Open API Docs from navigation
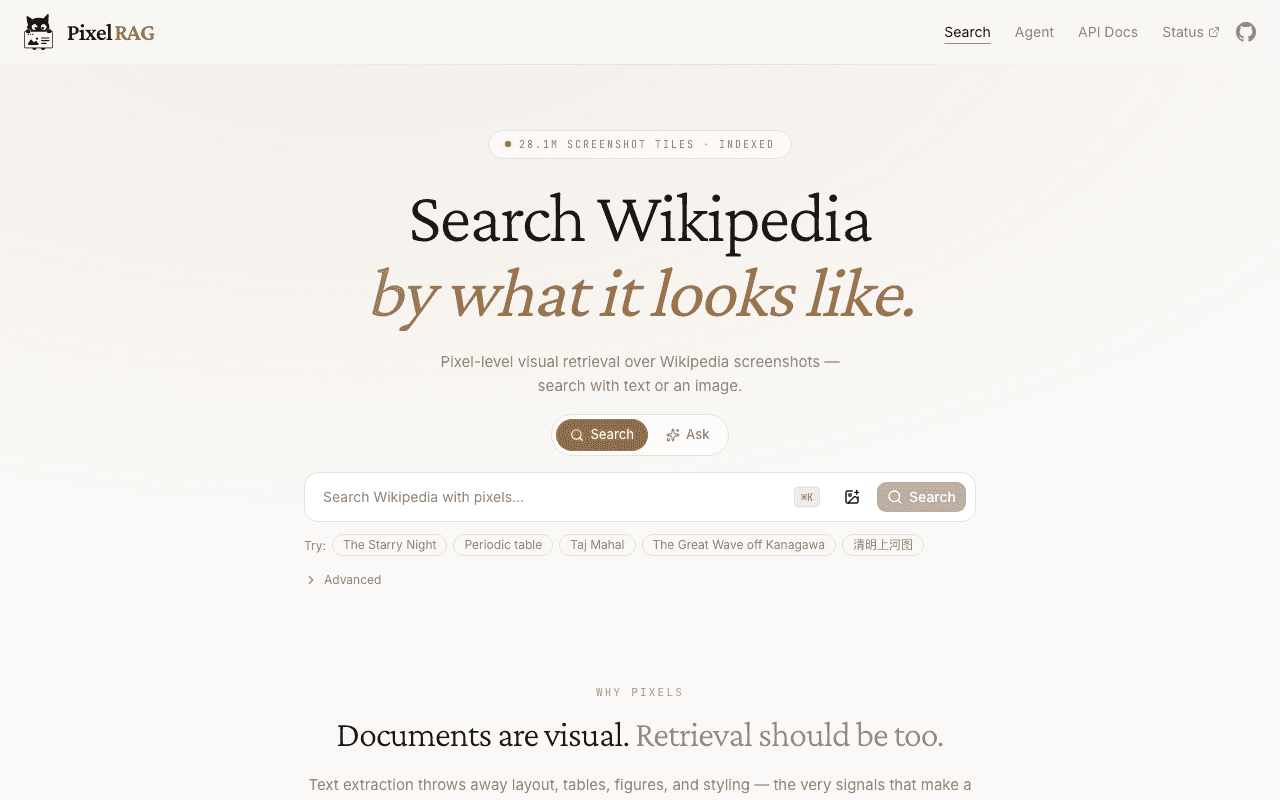The image size is (1280, 800). tap(1108, 32)
